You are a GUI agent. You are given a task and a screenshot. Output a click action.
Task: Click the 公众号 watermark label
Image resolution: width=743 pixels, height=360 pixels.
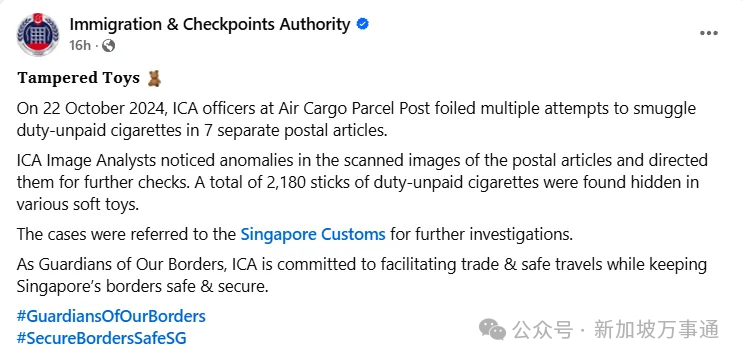point(542,330)
